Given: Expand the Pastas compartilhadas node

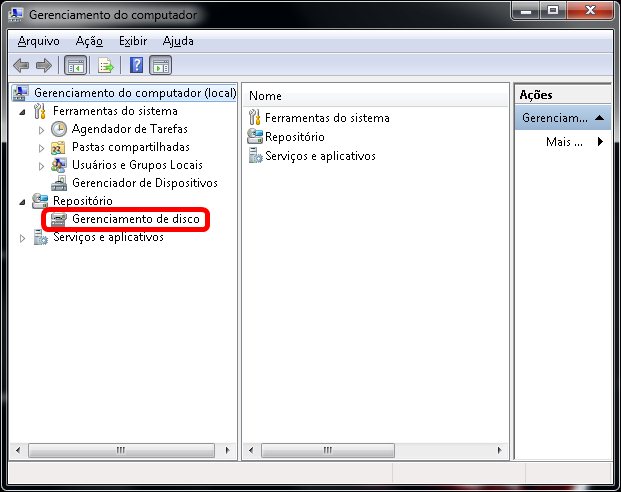Looking at the screenshot, I should coord(42,148).
